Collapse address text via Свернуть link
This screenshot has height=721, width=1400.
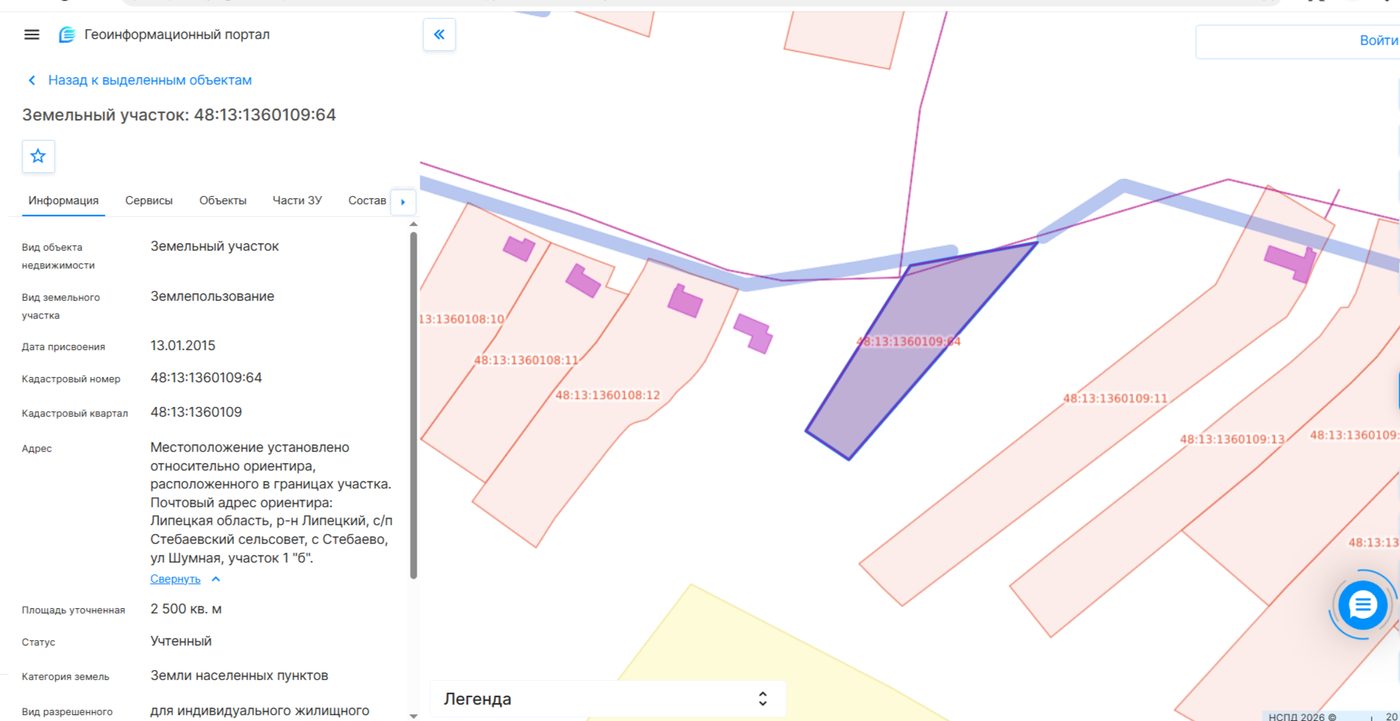point(175,579)
